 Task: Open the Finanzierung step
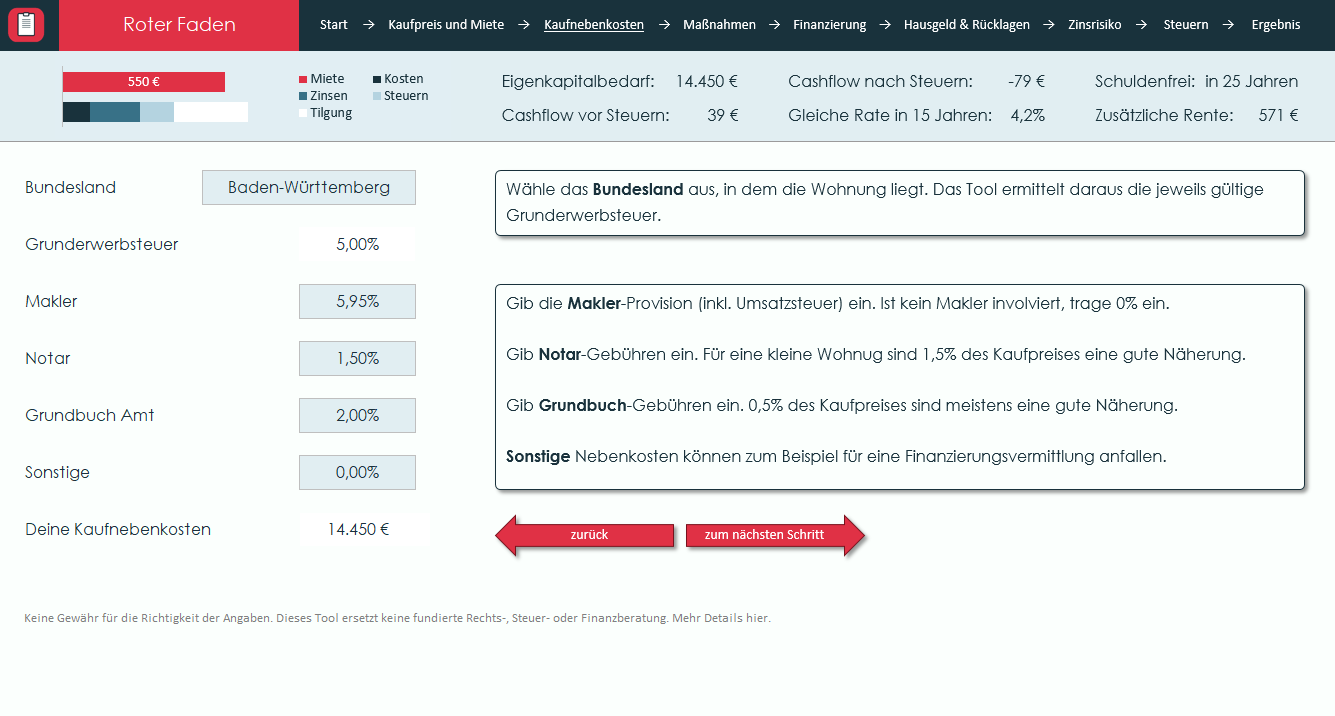[829, 25]
